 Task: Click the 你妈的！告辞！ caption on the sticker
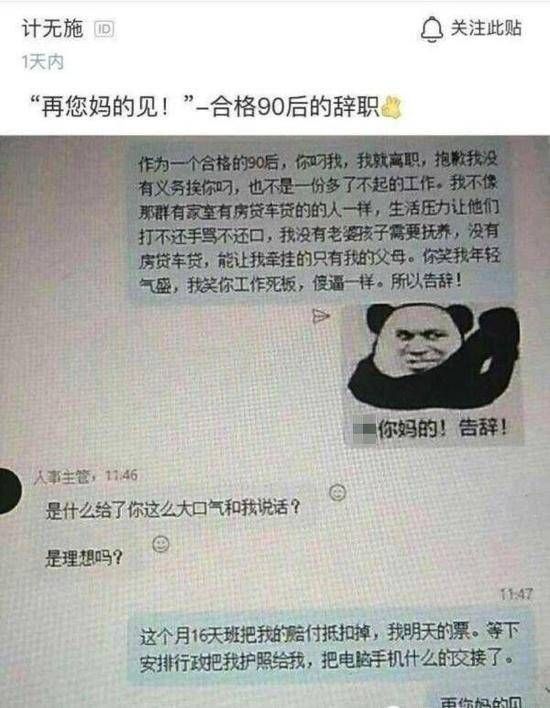[x=442, y=429]
